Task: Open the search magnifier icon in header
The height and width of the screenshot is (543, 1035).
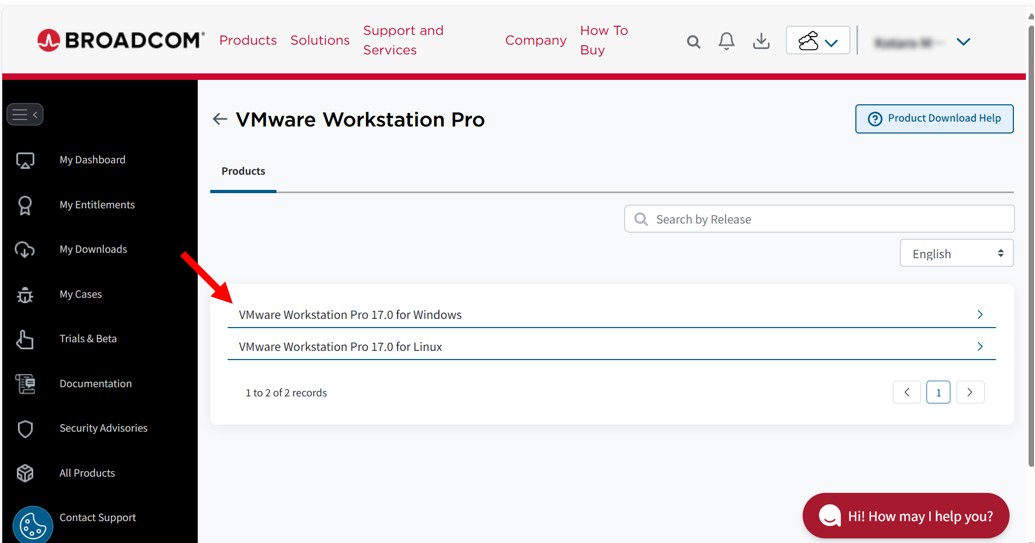Action: (x=693, y=42)
